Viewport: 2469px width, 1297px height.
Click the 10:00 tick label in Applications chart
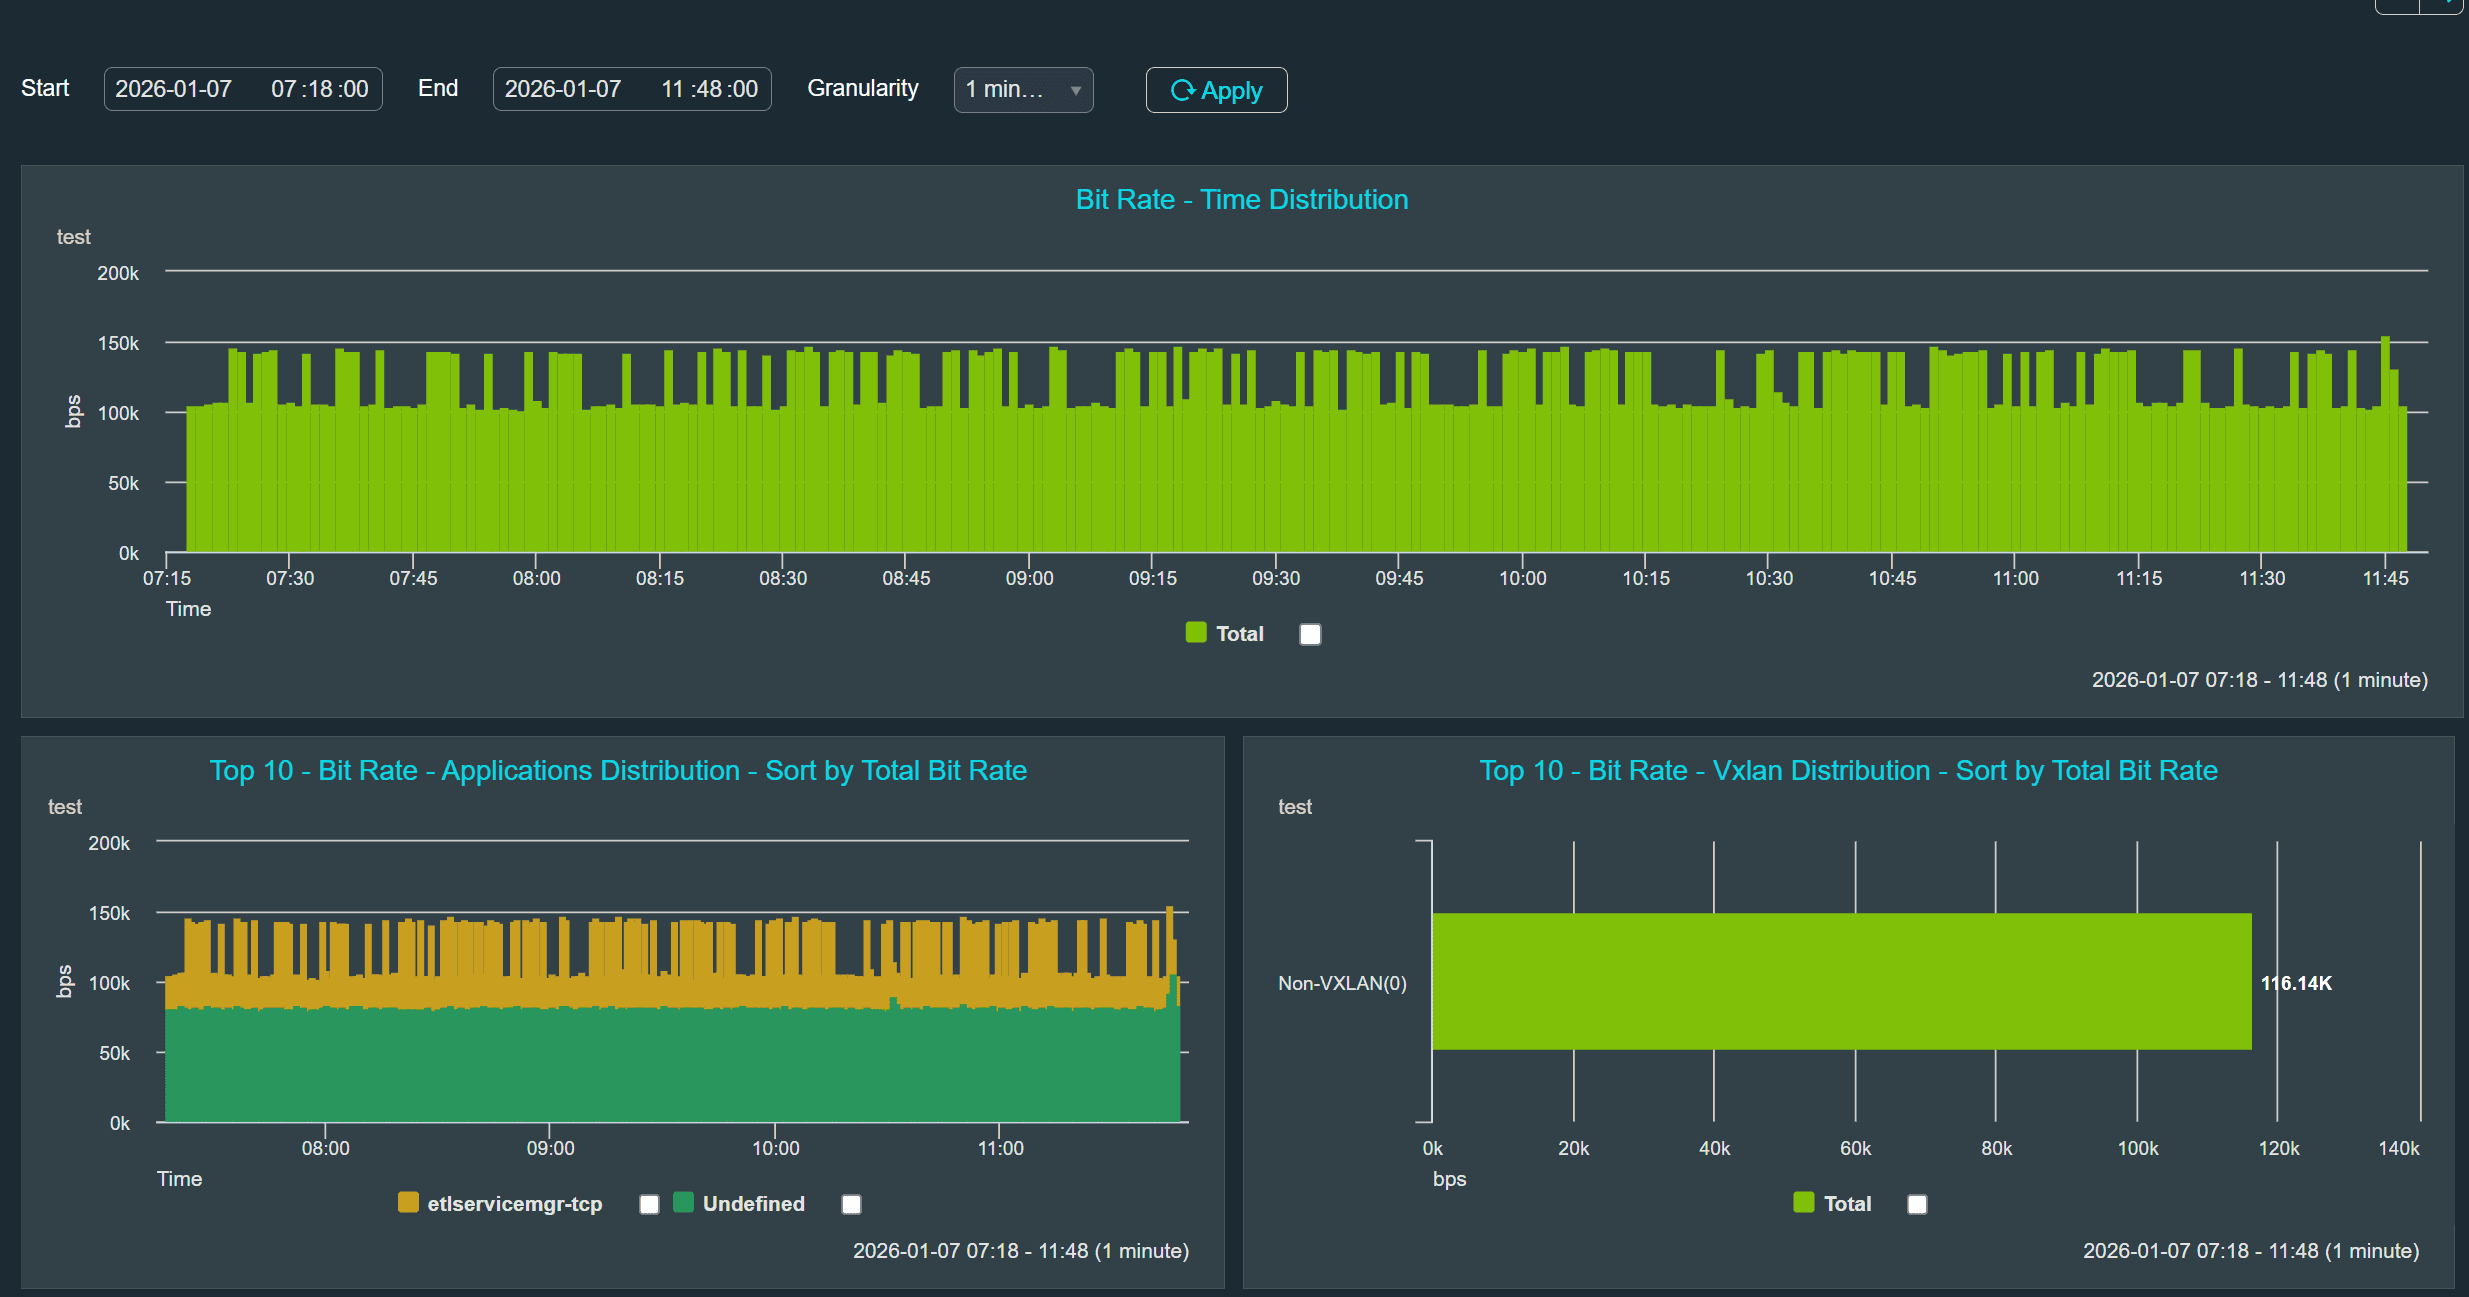tap(775, 1148)
